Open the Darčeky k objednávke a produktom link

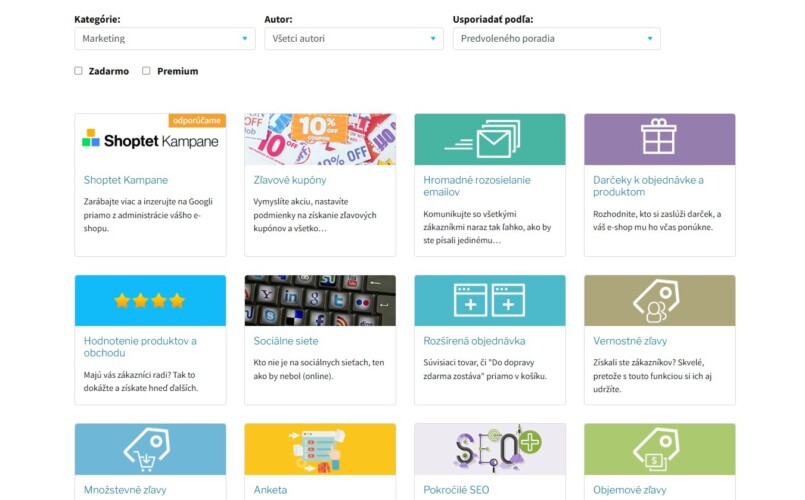click(648, 186)
